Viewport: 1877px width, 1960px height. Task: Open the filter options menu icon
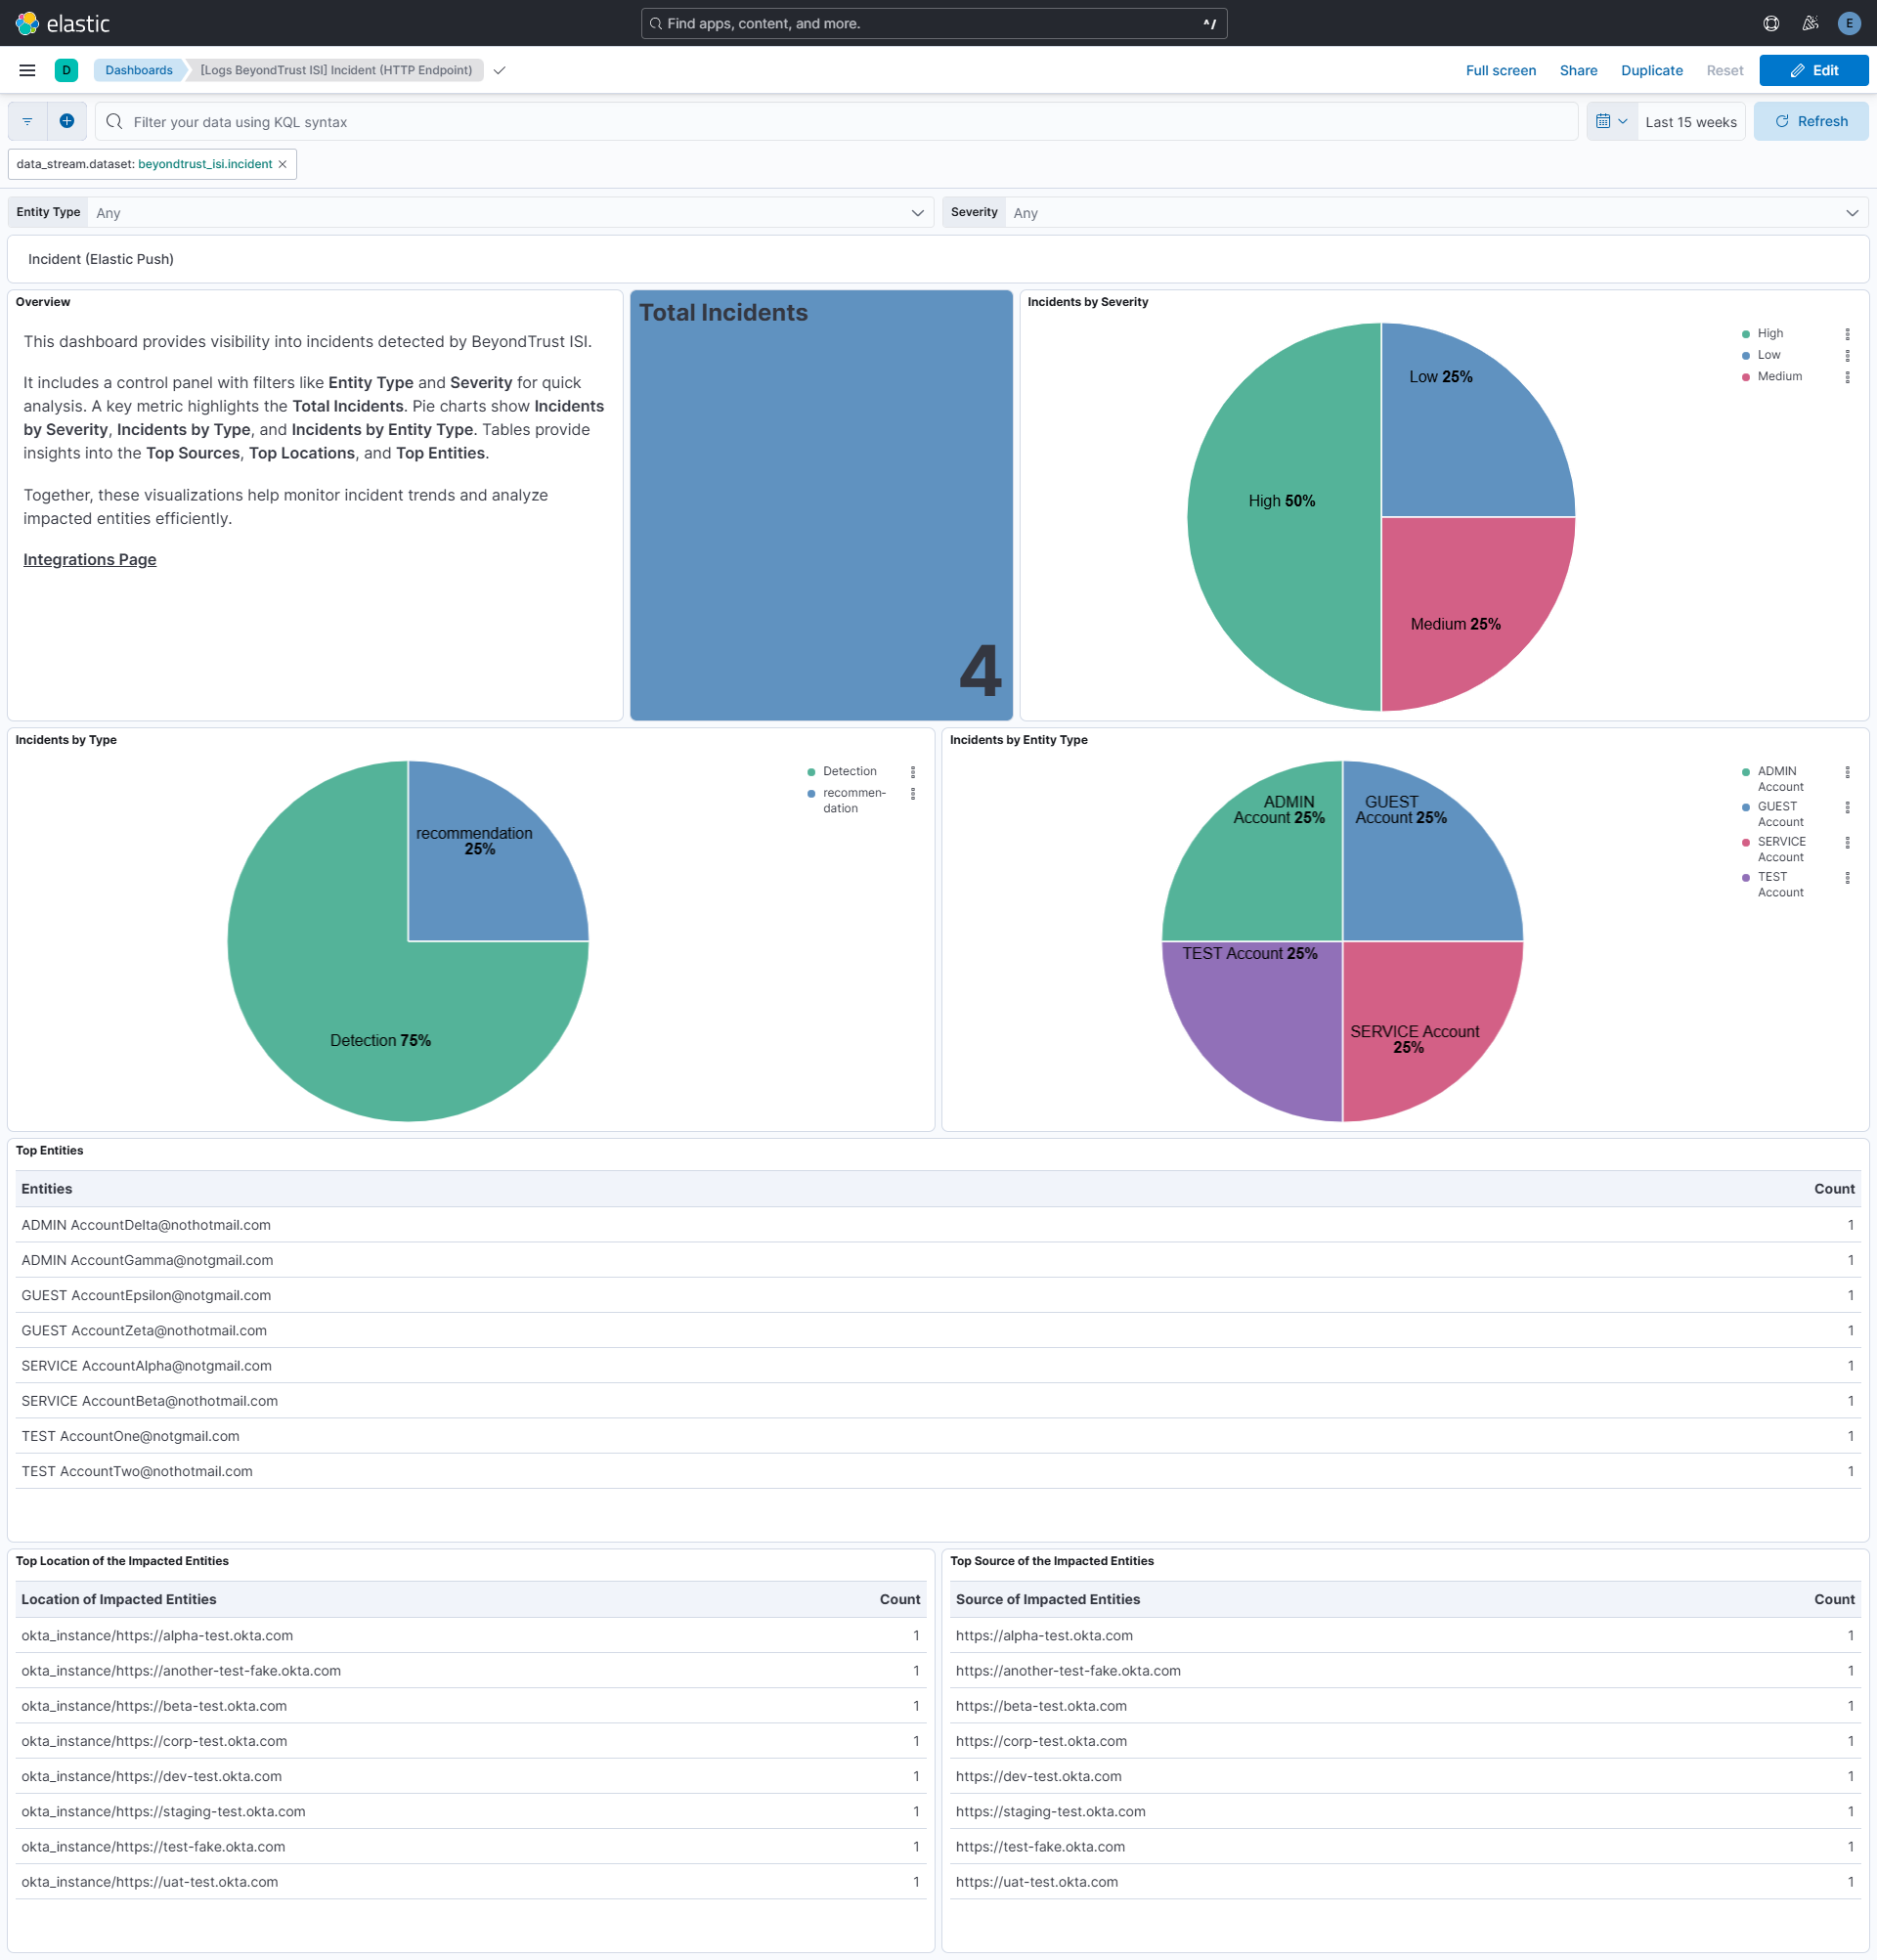pyautogui.click(x=28, y=121)
